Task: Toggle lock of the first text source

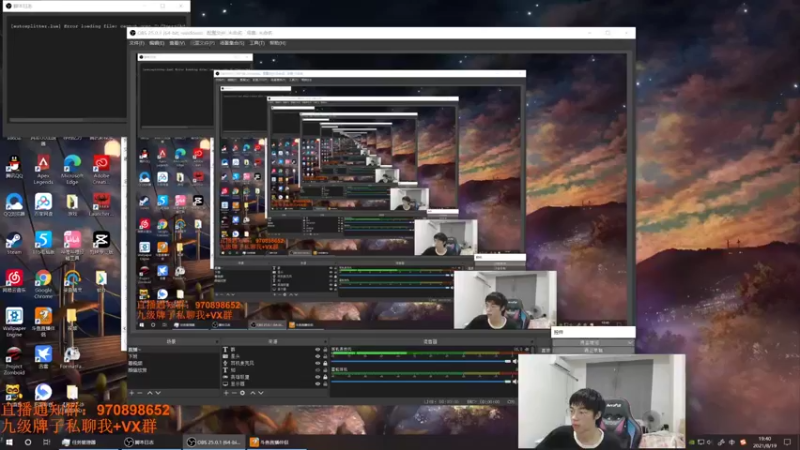Action: (x=325, y=349)
